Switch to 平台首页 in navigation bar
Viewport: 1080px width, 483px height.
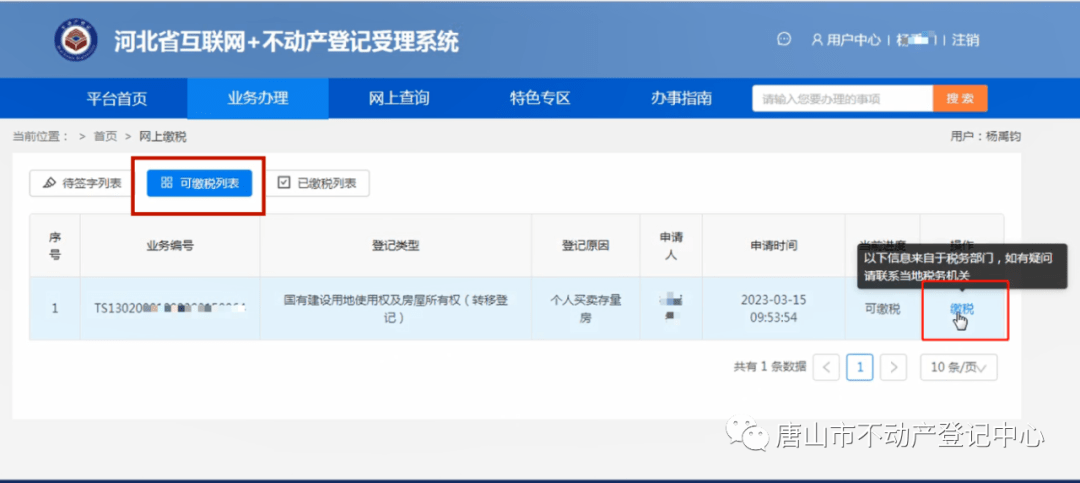[x=116, y=98]
